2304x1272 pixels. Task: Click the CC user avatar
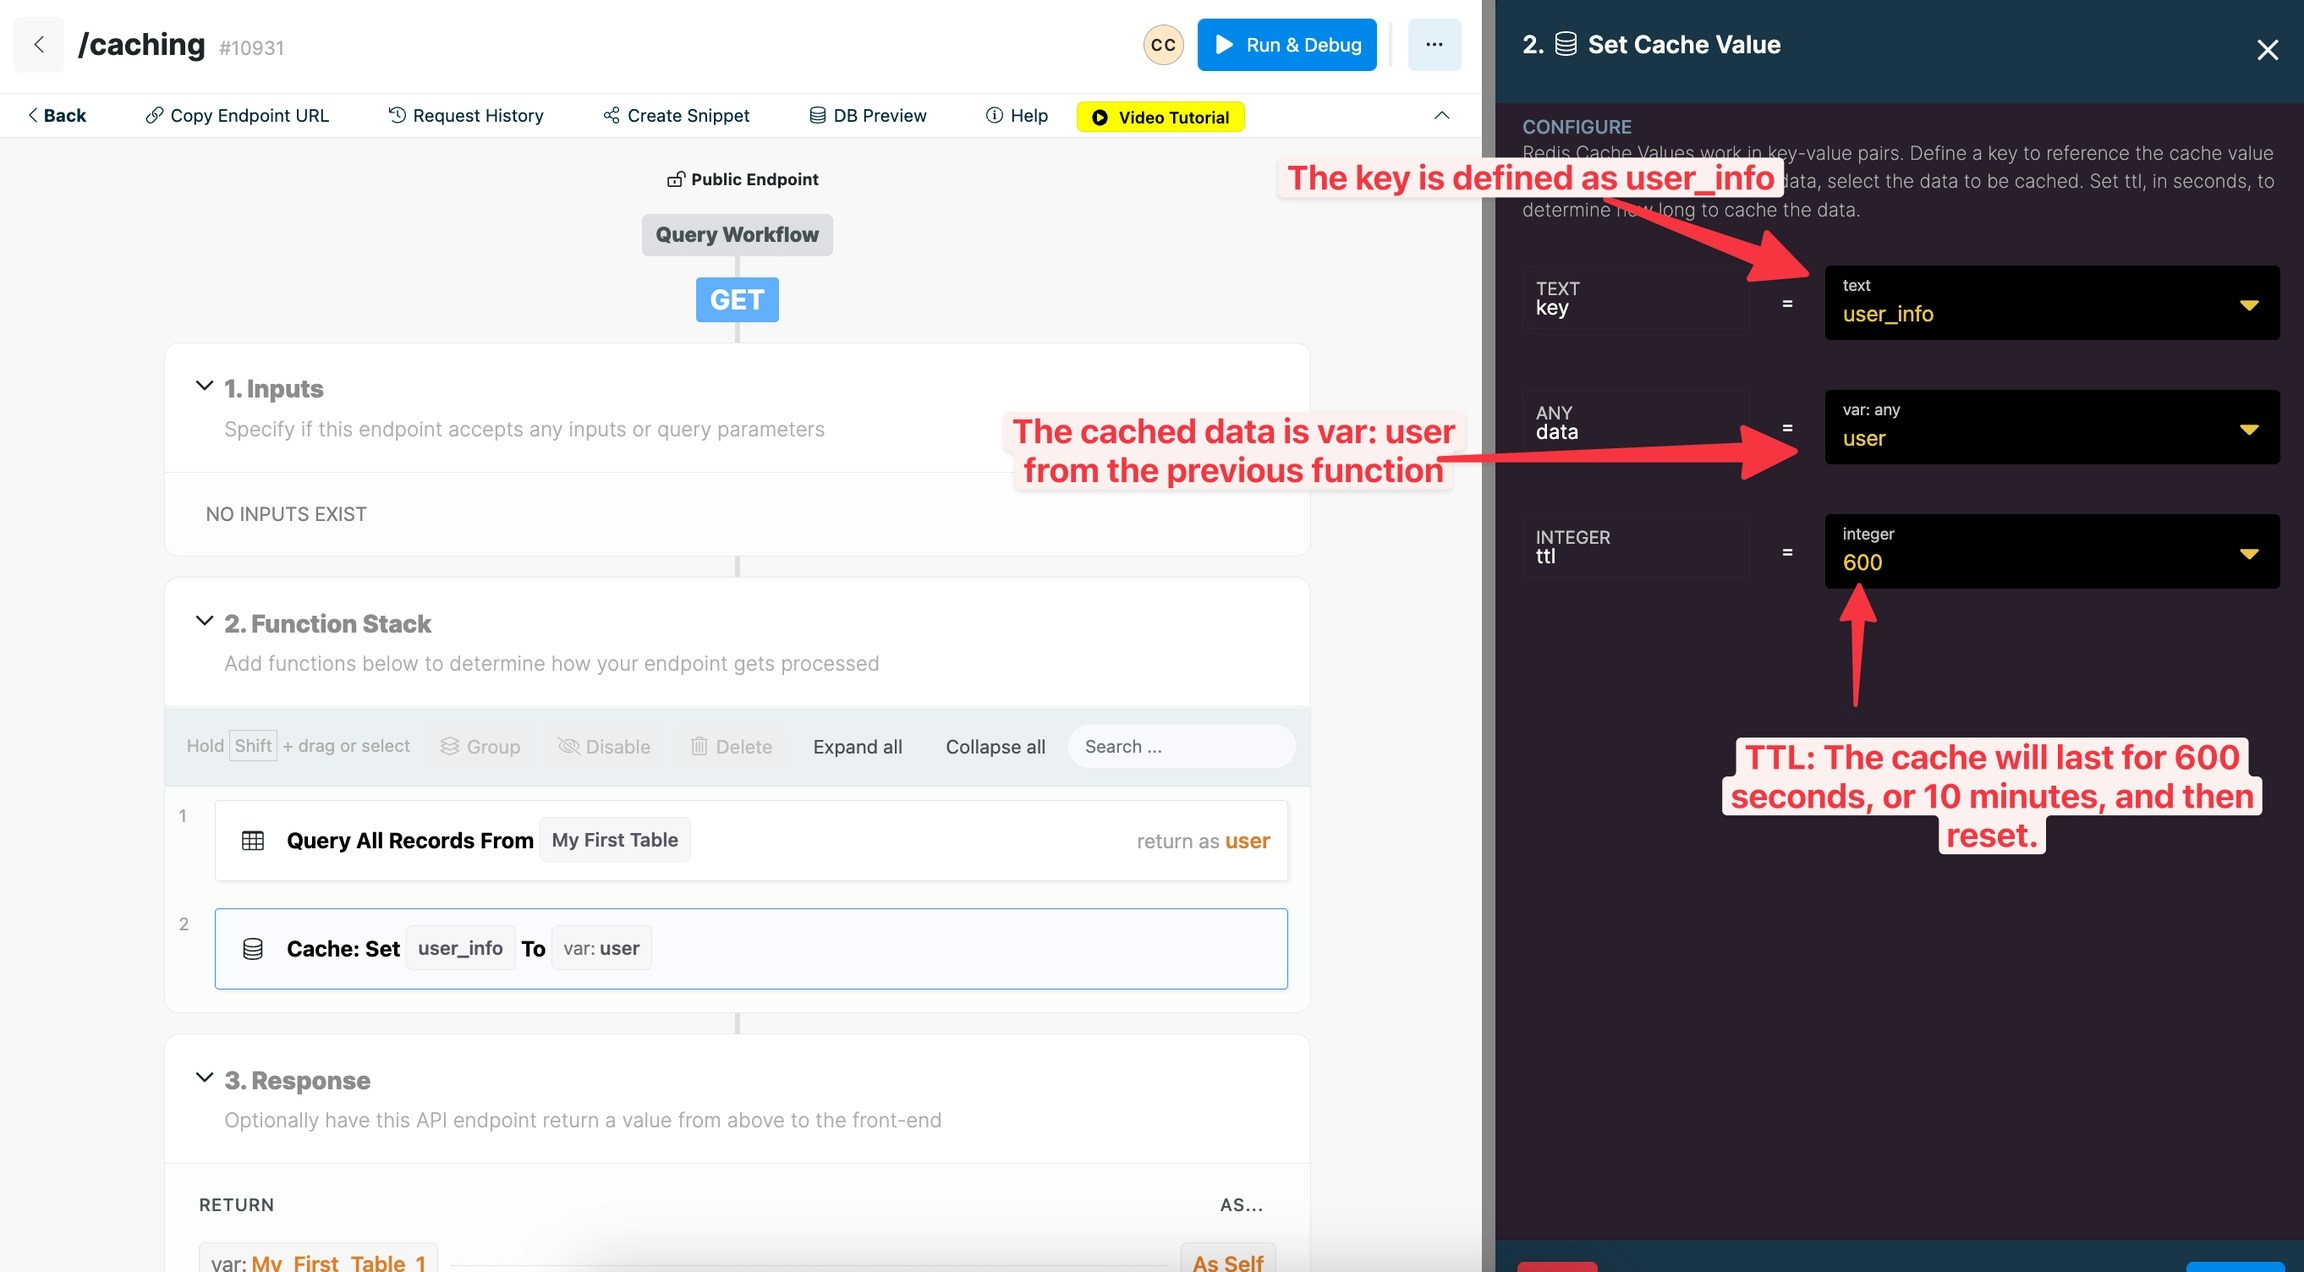tap(1163, 44)
